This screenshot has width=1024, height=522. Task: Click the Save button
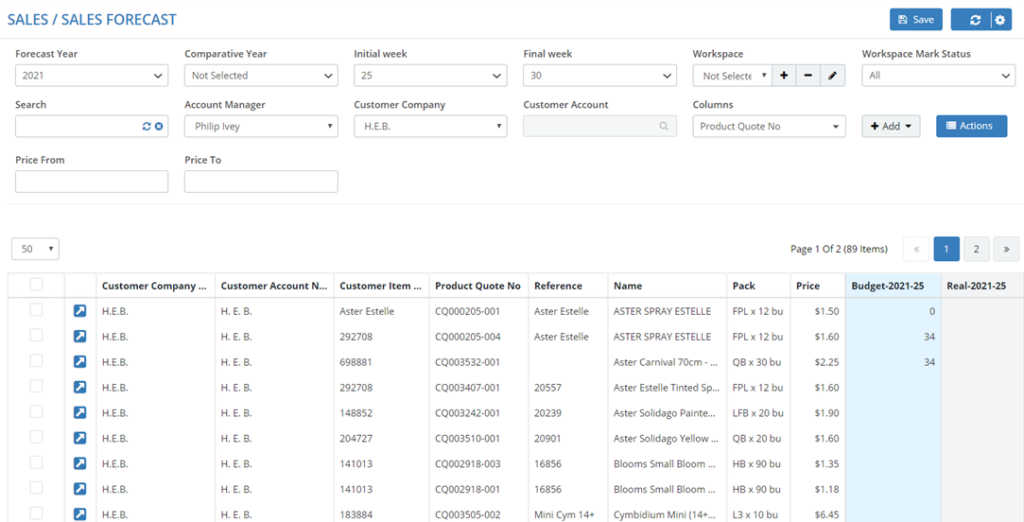[916, 20]
